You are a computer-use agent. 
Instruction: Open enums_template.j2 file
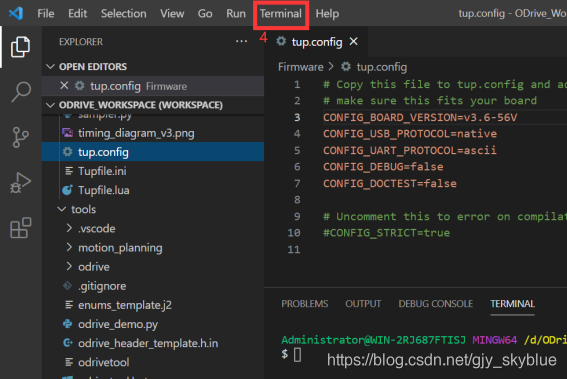pyautogui.click(x=125, y=305)
